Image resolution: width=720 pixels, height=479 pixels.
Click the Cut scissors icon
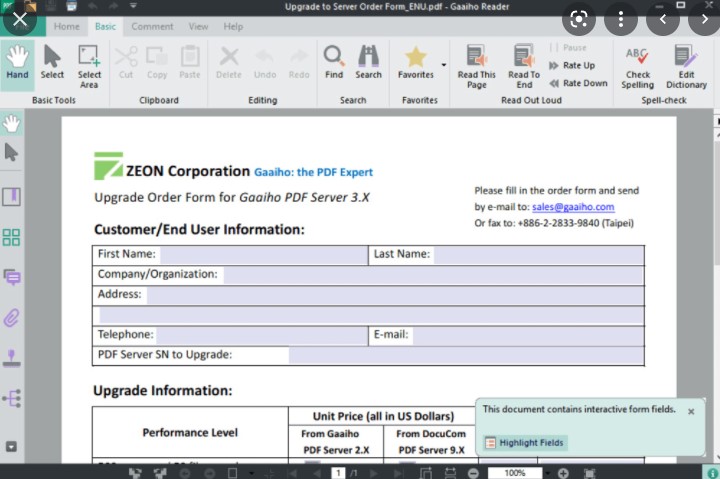click(126, 62)
